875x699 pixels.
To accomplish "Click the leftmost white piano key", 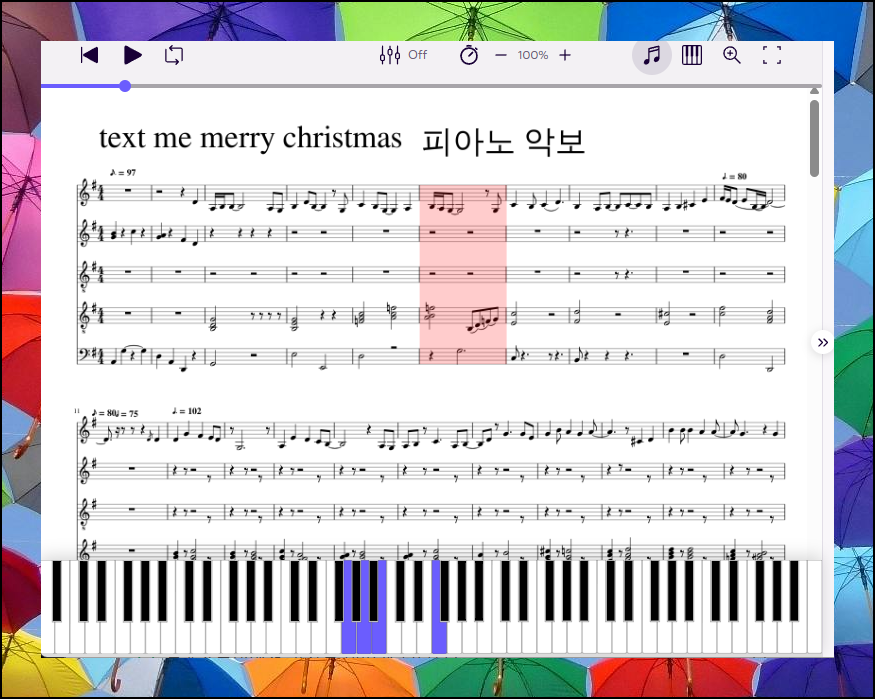I will point(47,636).
